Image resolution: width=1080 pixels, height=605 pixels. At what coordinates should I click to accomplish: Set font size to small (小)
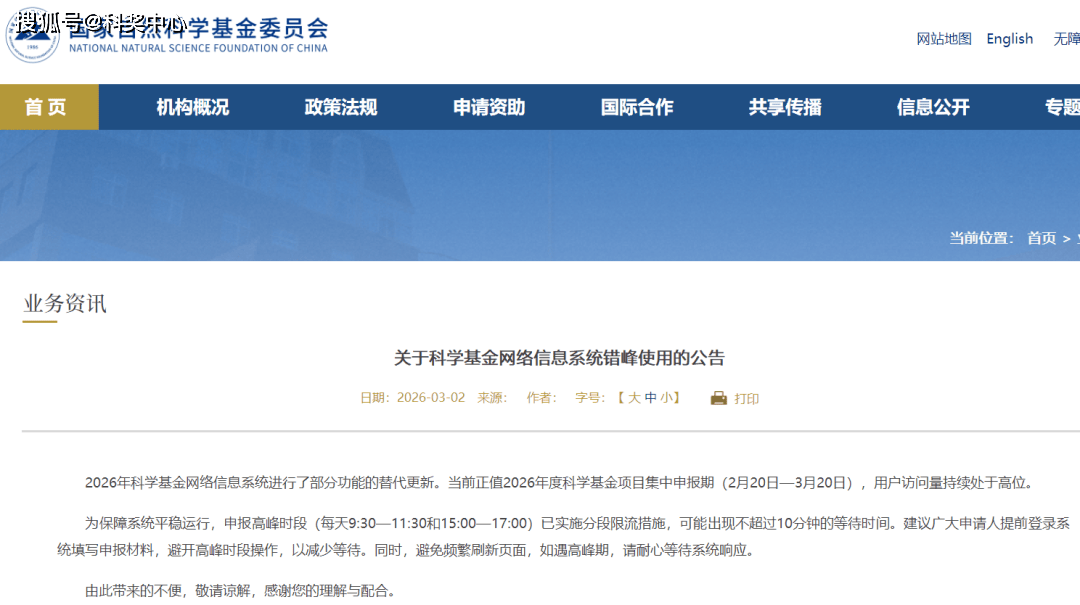pyautogui.click(x=666, y=398)
